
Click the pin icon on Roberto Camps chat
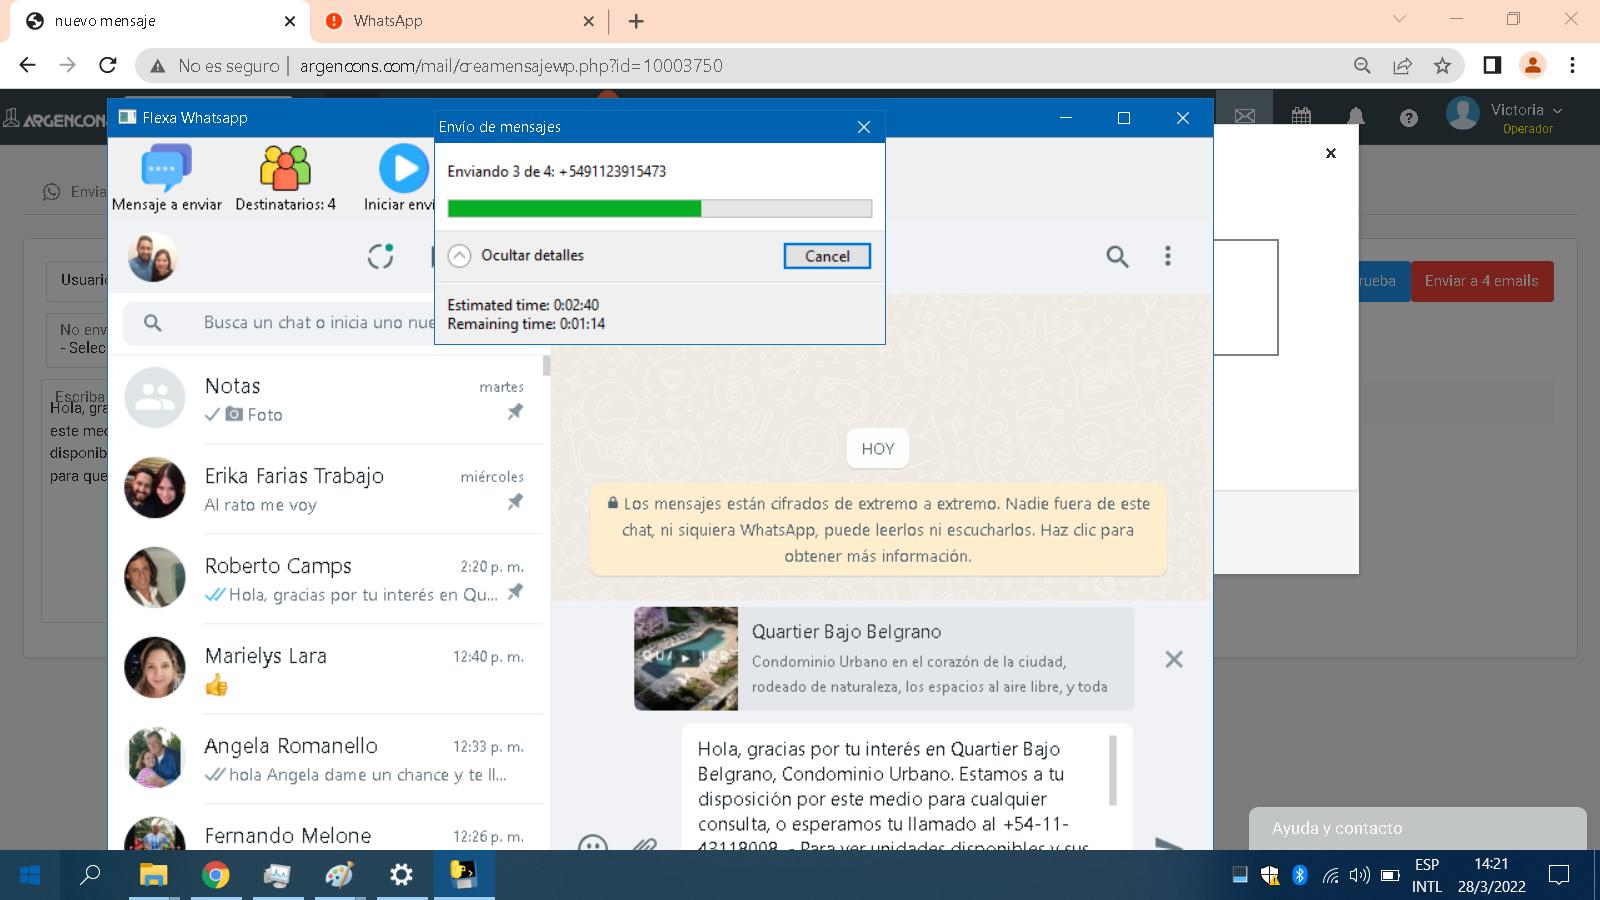coord(515,592)
